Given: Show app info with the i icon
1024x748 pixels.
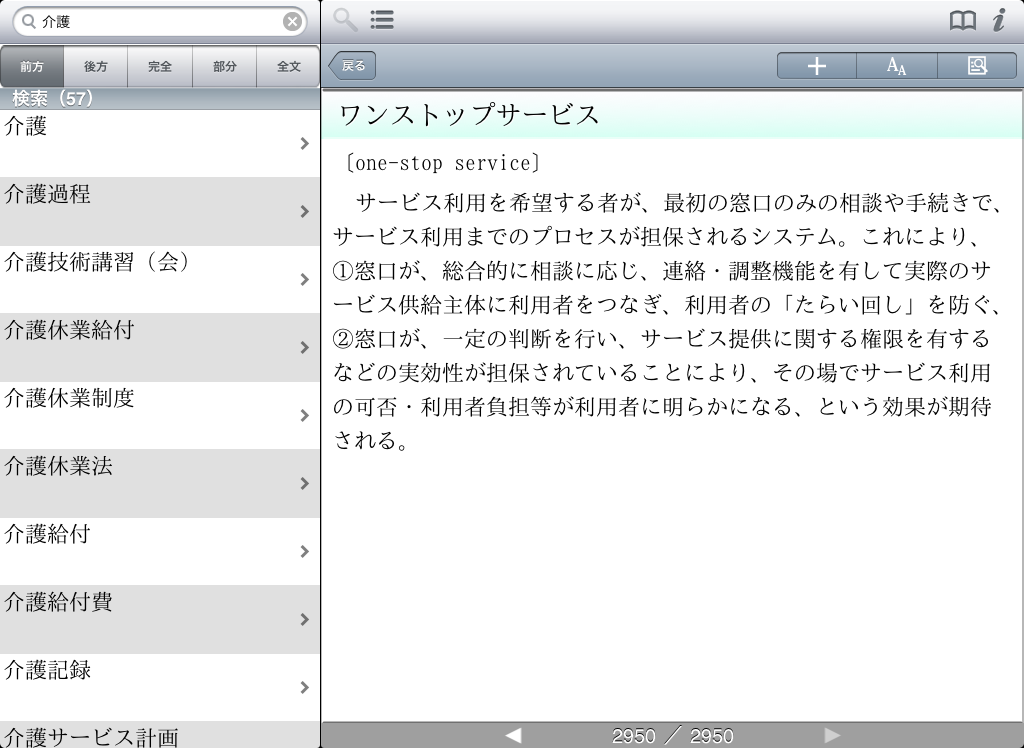Looking at the screenshot, I should coord(998,20).
